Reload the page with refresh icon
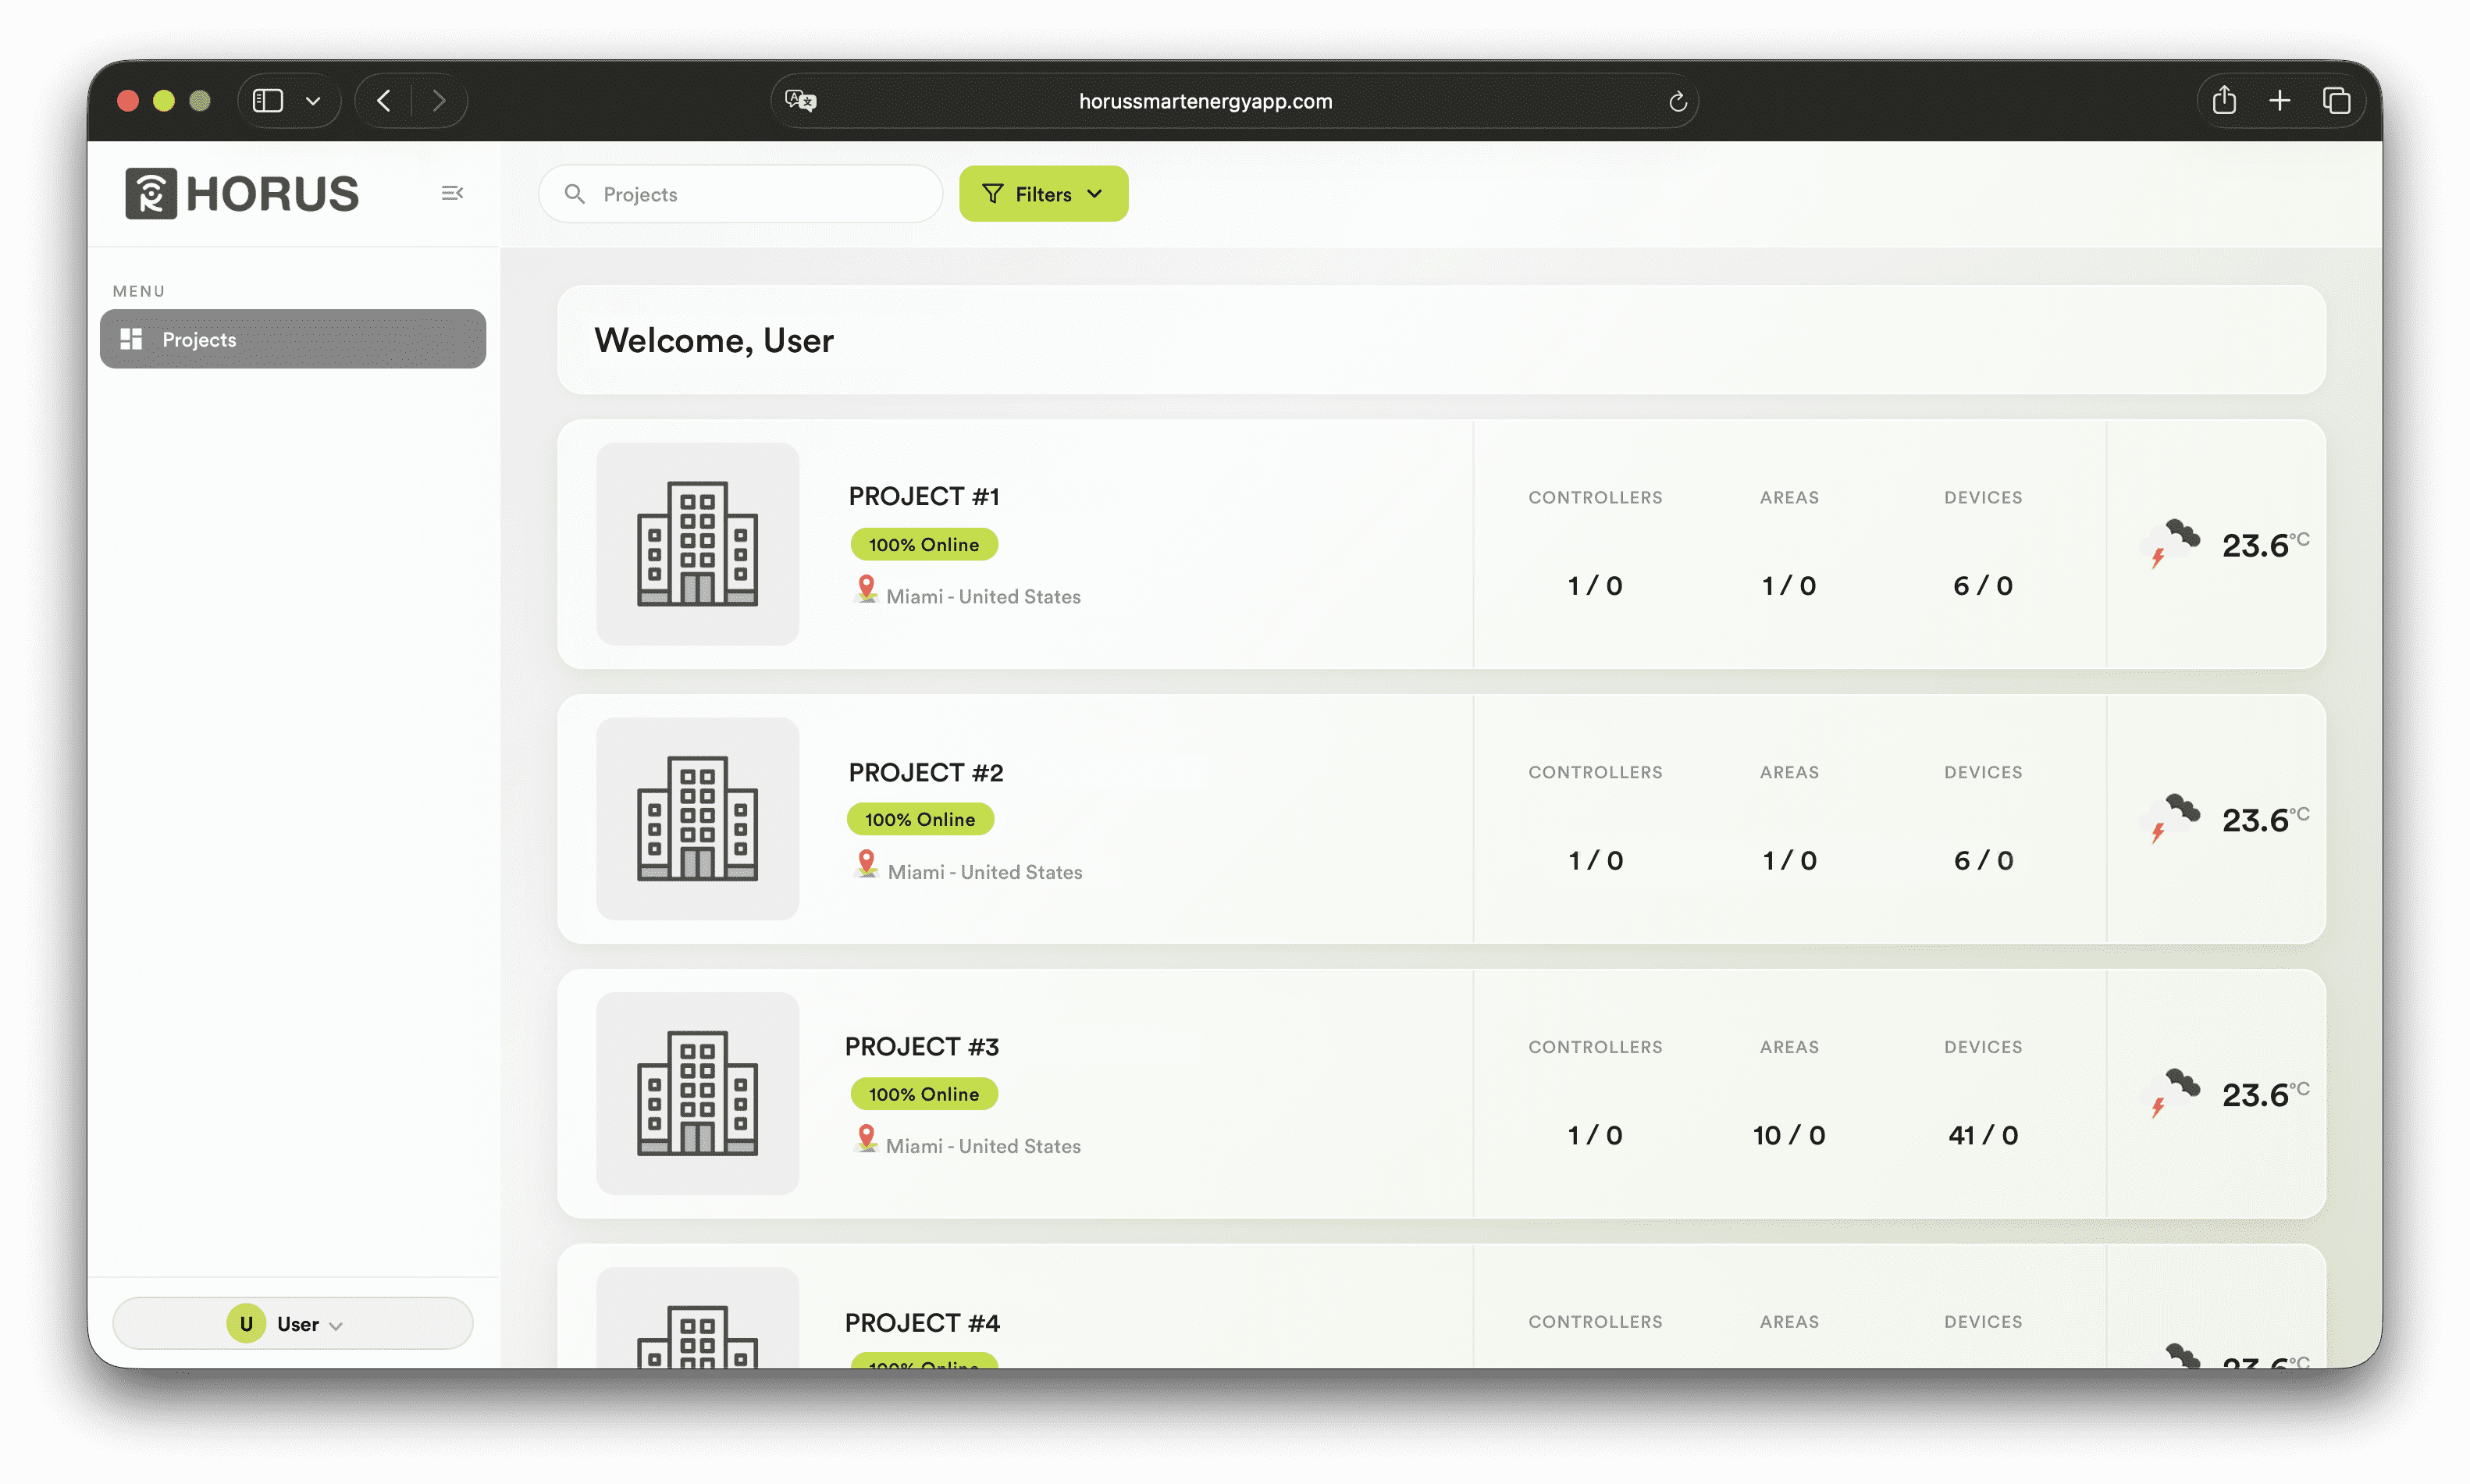The image size is (2470, 1484). point(1677,101)
